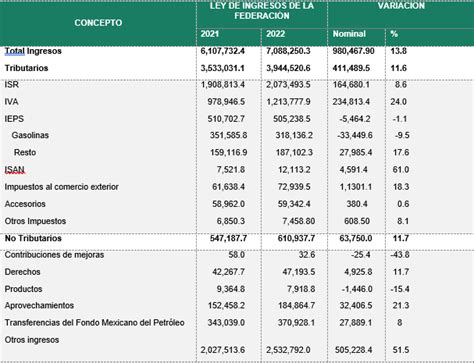The image size is (474, 363).
Task: Select the IVA 2021 value 978,946.5
Action: tap(226, 102)
